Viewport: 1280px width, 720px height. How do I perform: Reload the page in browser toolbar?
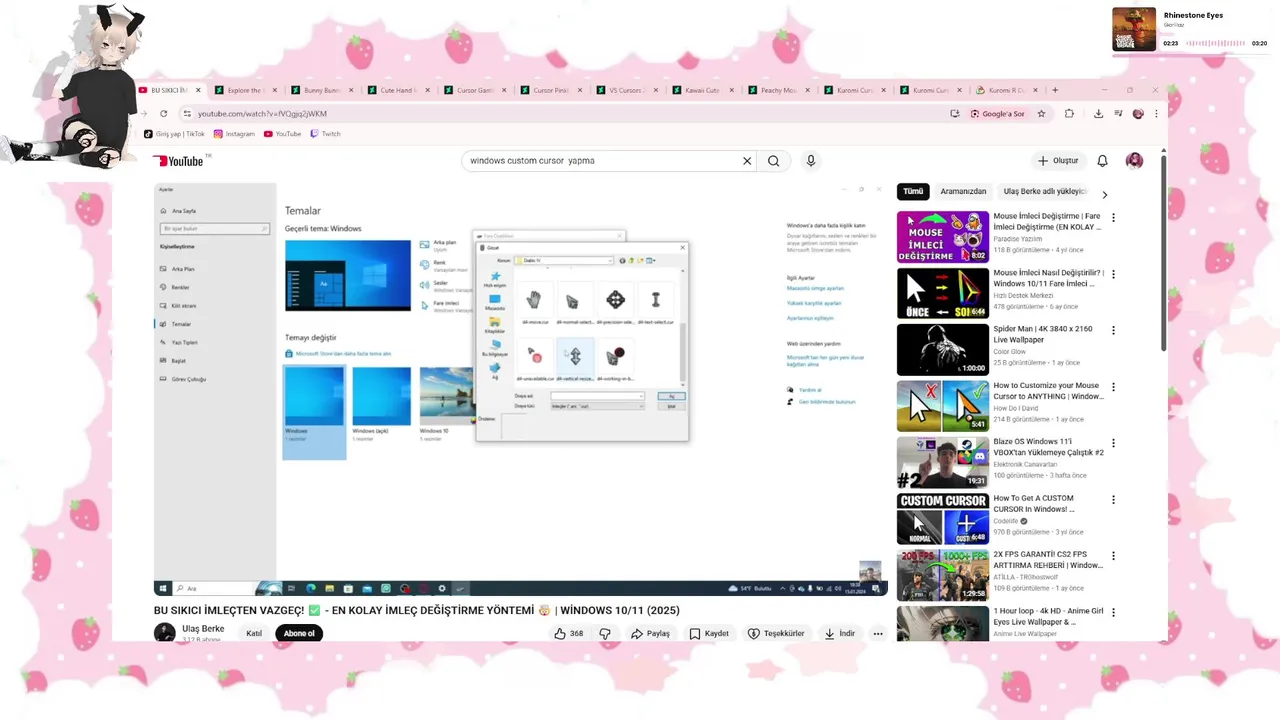click(x=164, y=114)
